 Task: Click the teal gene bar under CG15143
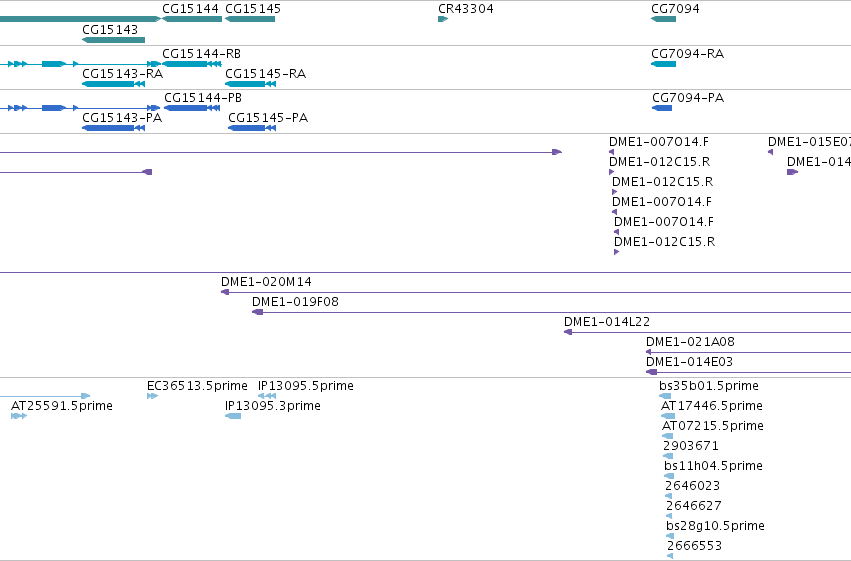(x=113, y=40)
